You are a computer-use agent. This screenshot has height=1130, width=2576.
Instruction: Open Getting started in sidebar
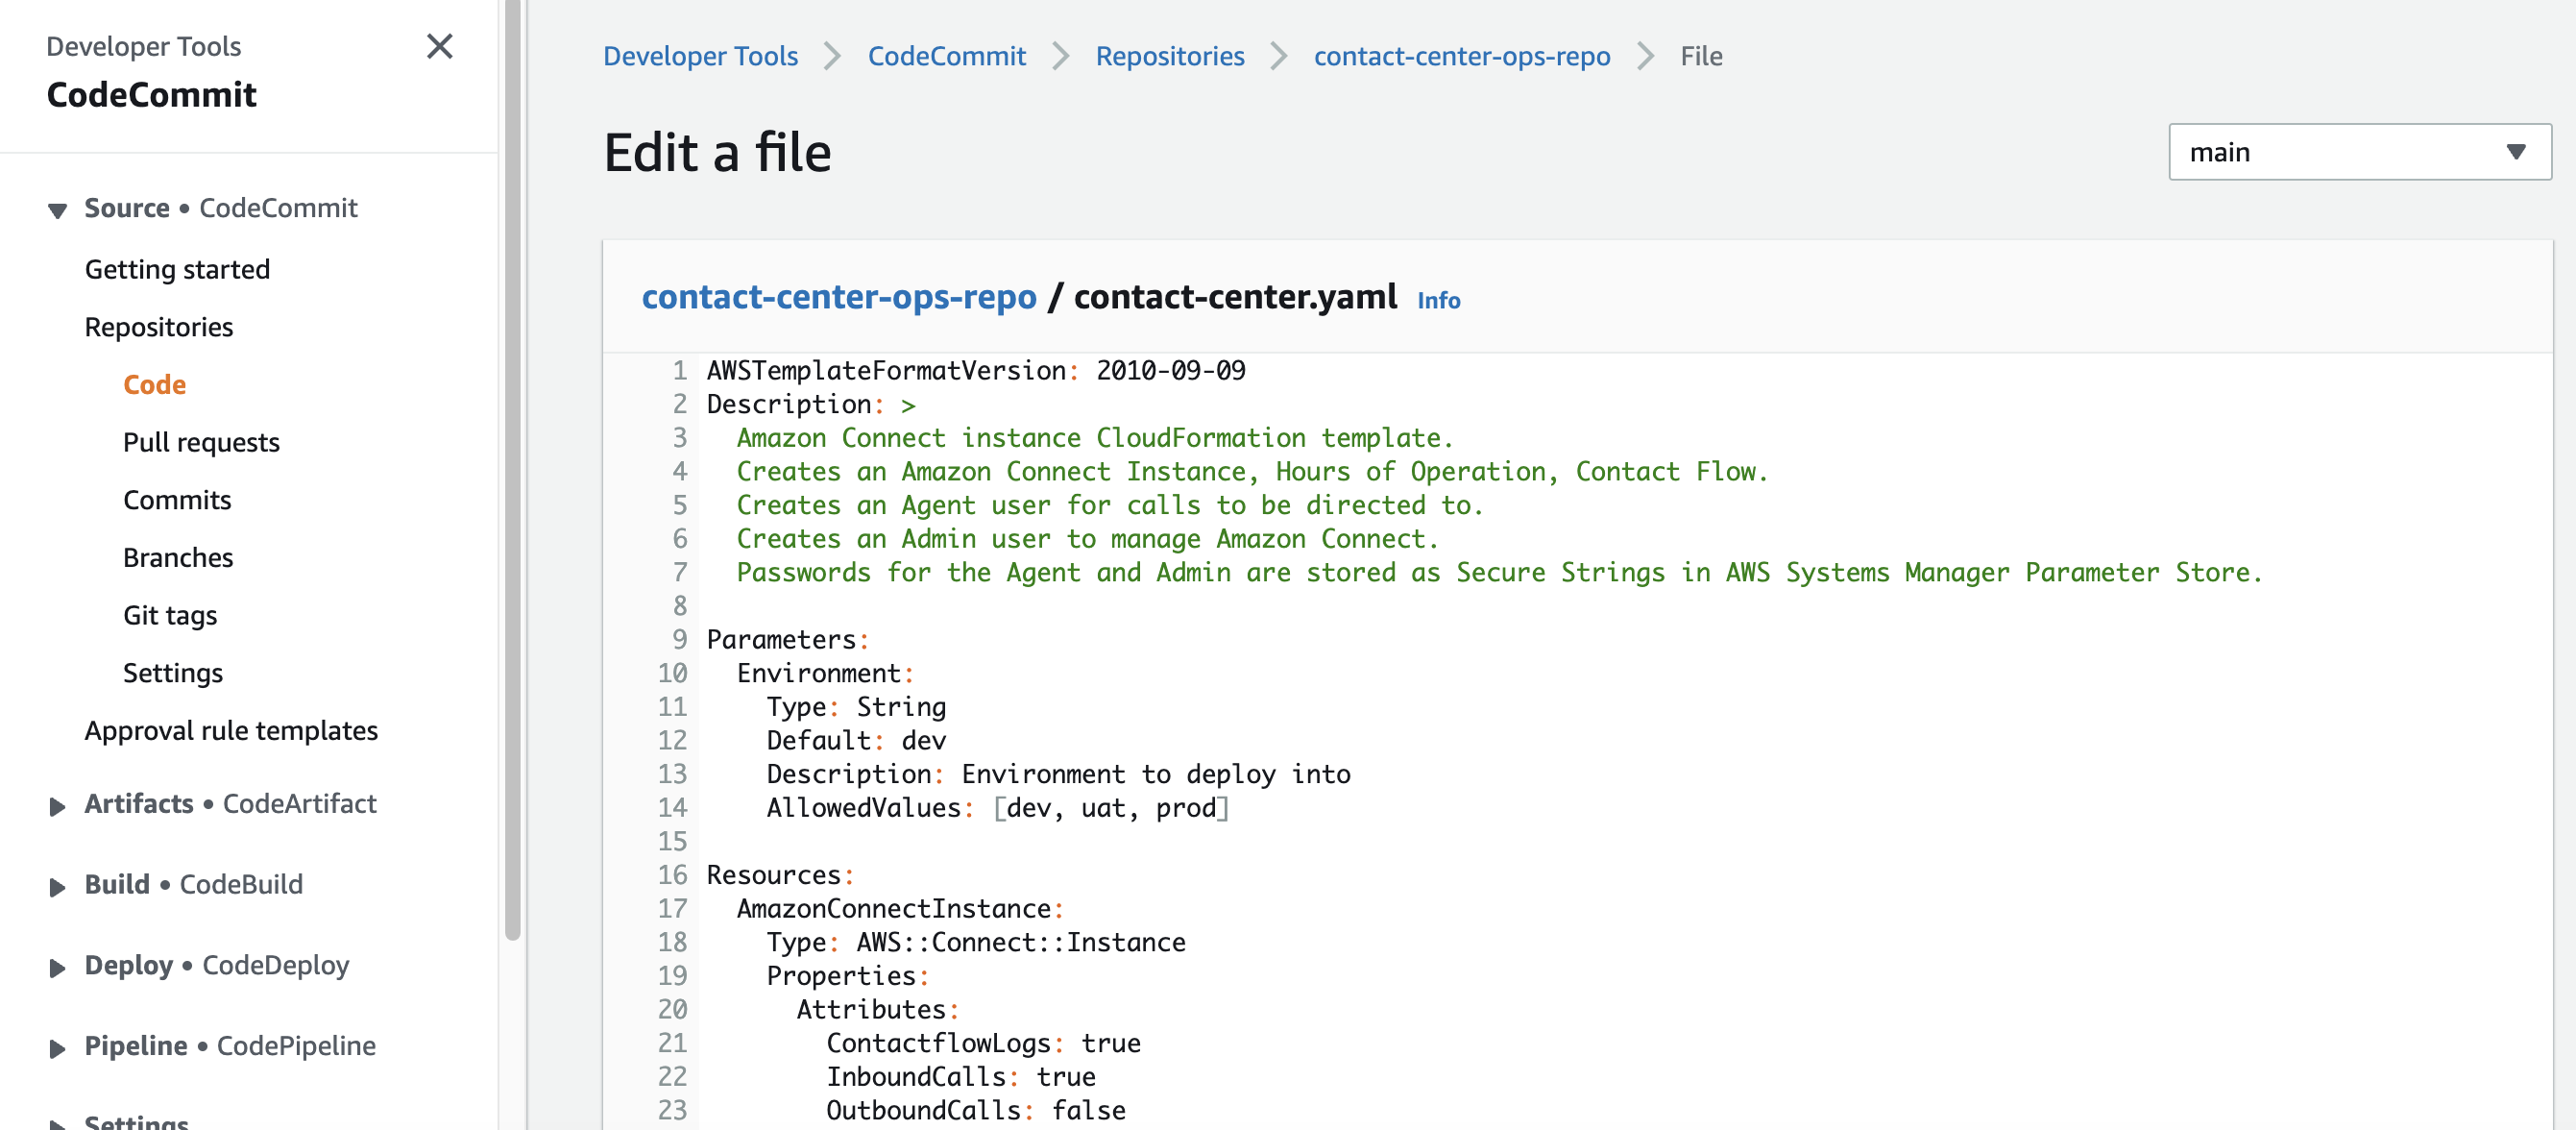point(177,269)
